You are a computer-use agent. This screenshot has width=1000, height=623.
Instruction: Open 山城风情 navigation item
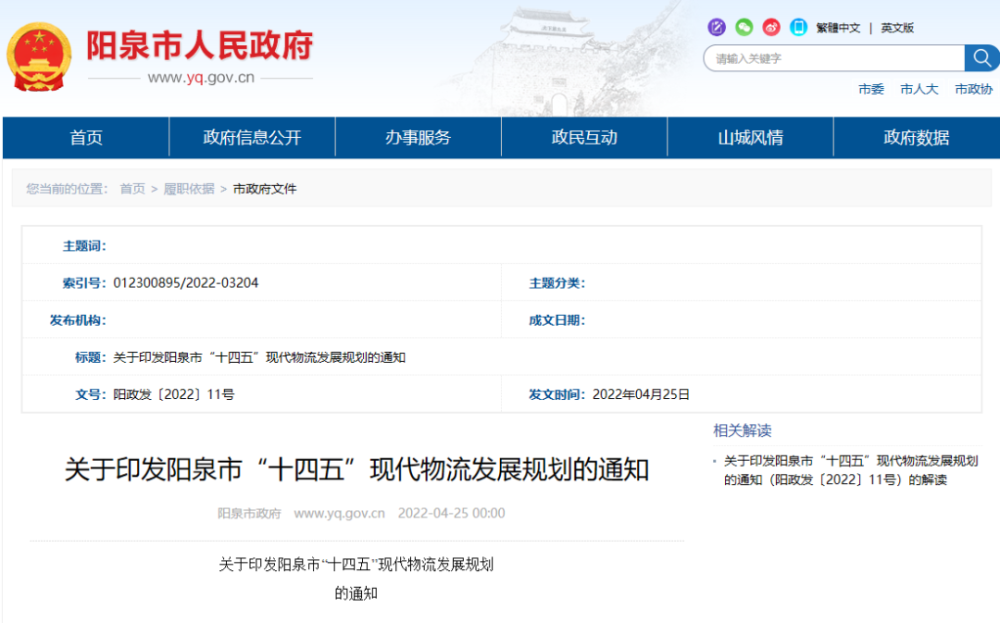click(x=750, y=137)
